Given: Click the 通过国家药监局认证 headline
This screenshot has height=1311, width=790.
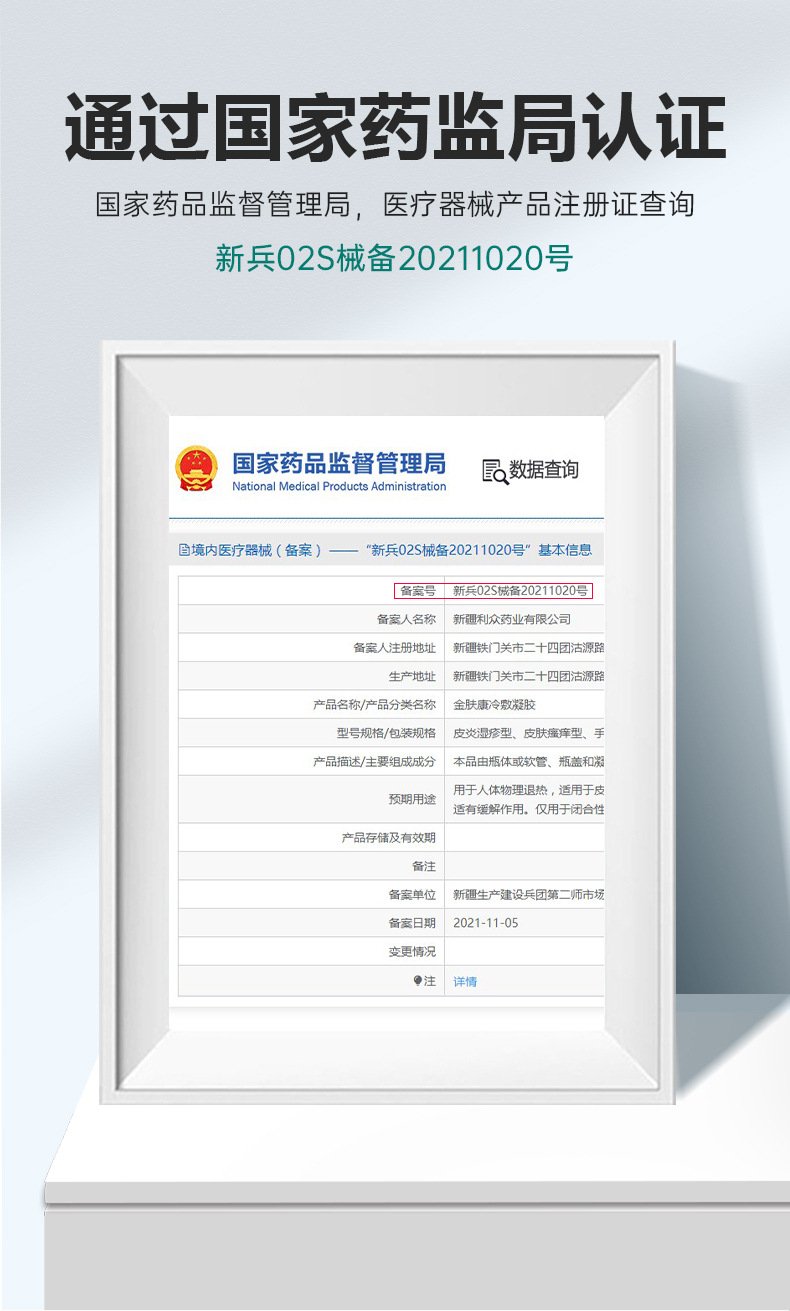Looking at the screenshot, I should [x=395, y=128].
